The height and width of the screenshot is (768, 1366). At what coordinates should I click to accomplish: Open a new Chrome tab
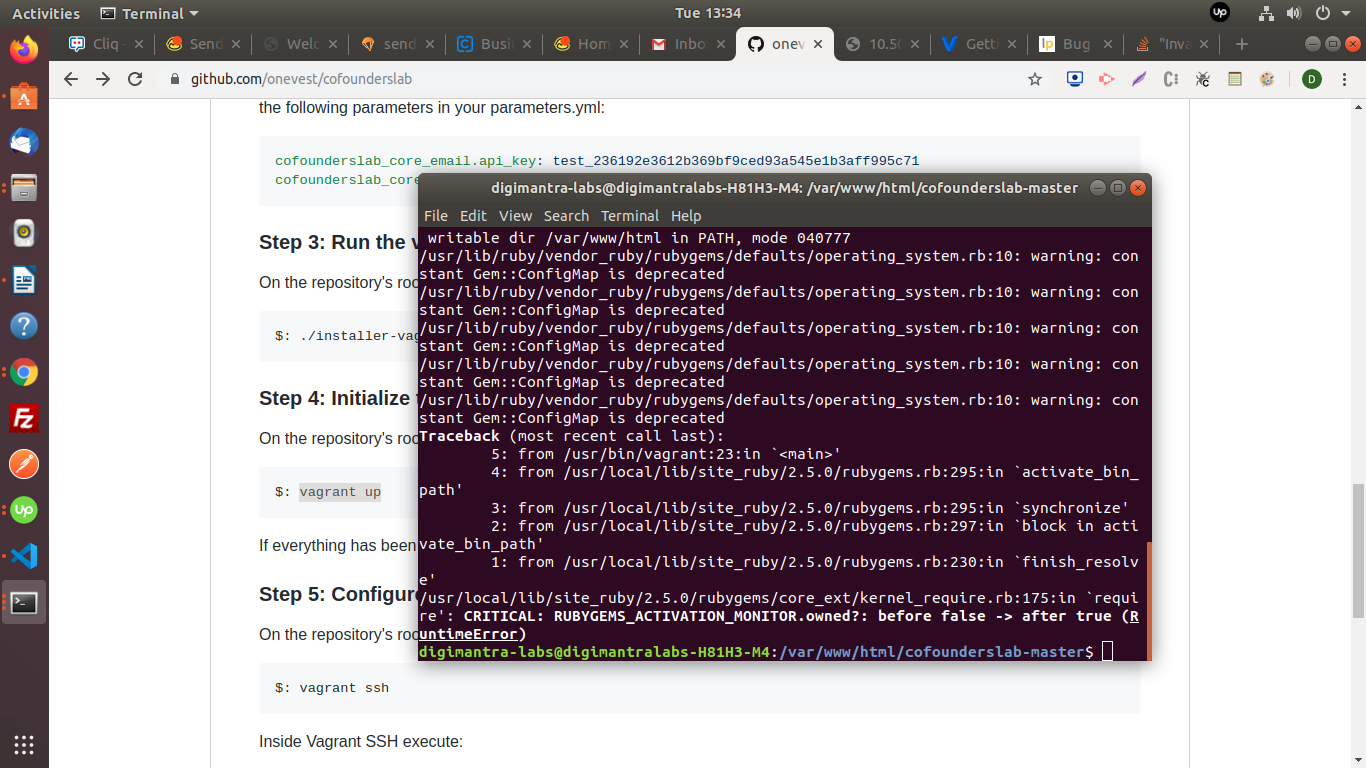(1242, 44)
